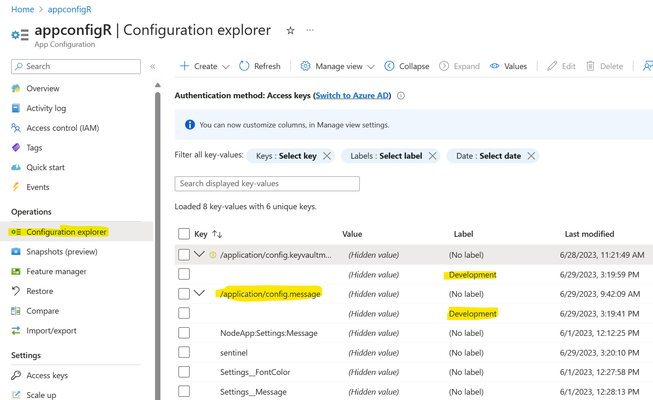Check the Settings__Message checkbox

click(x=184, y=392)
